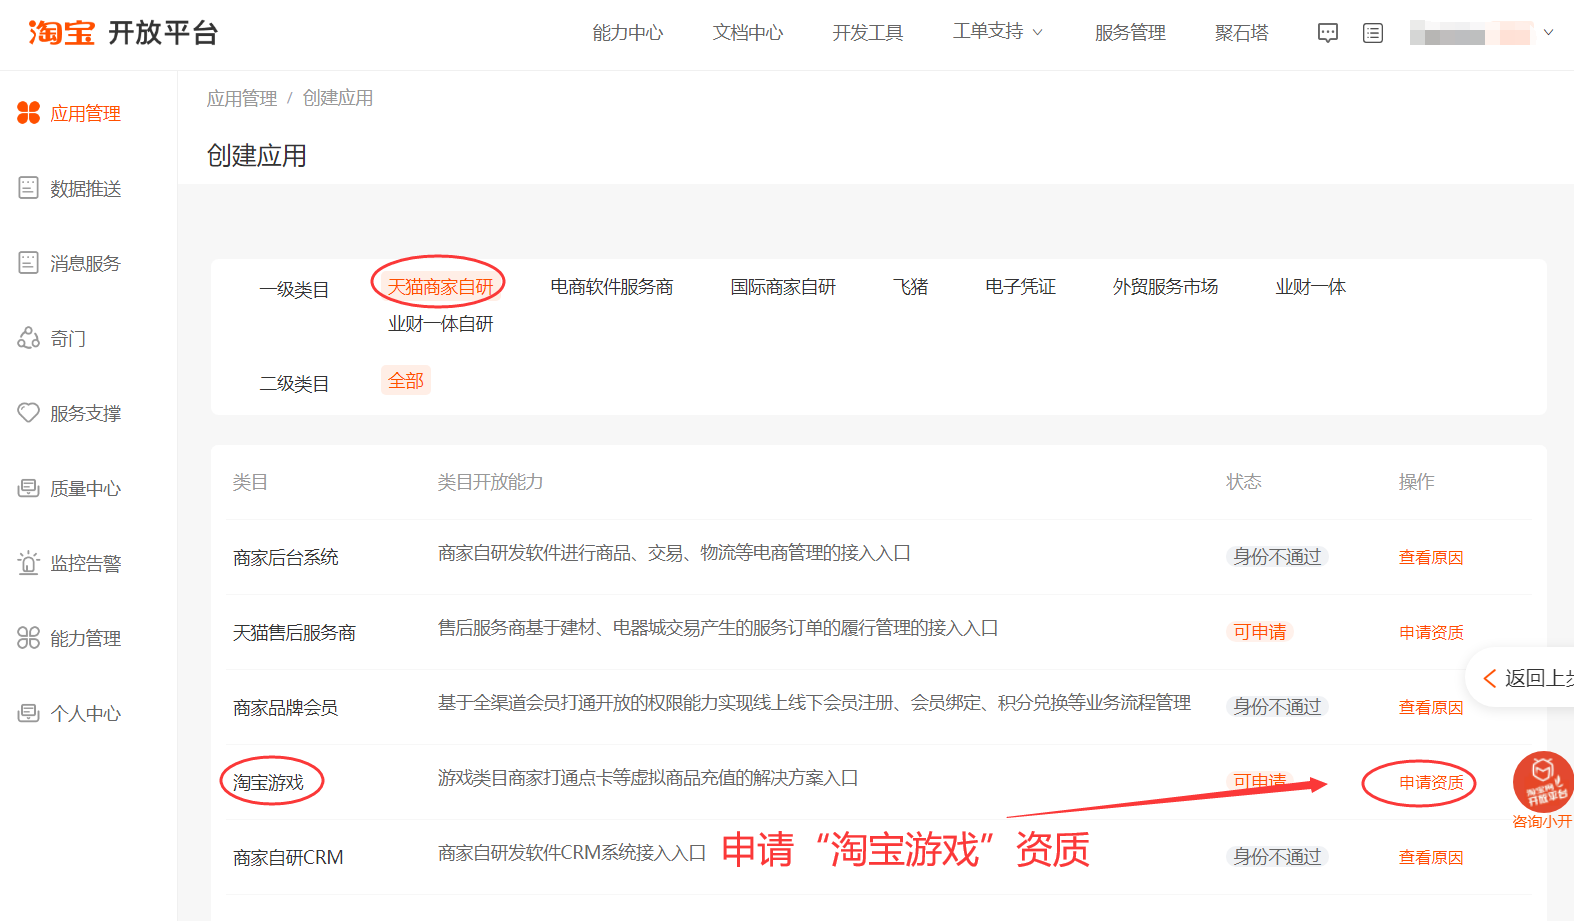
Task: Click 申请资质 for 淘宝游戏
Action: (x=1431, y=783)
